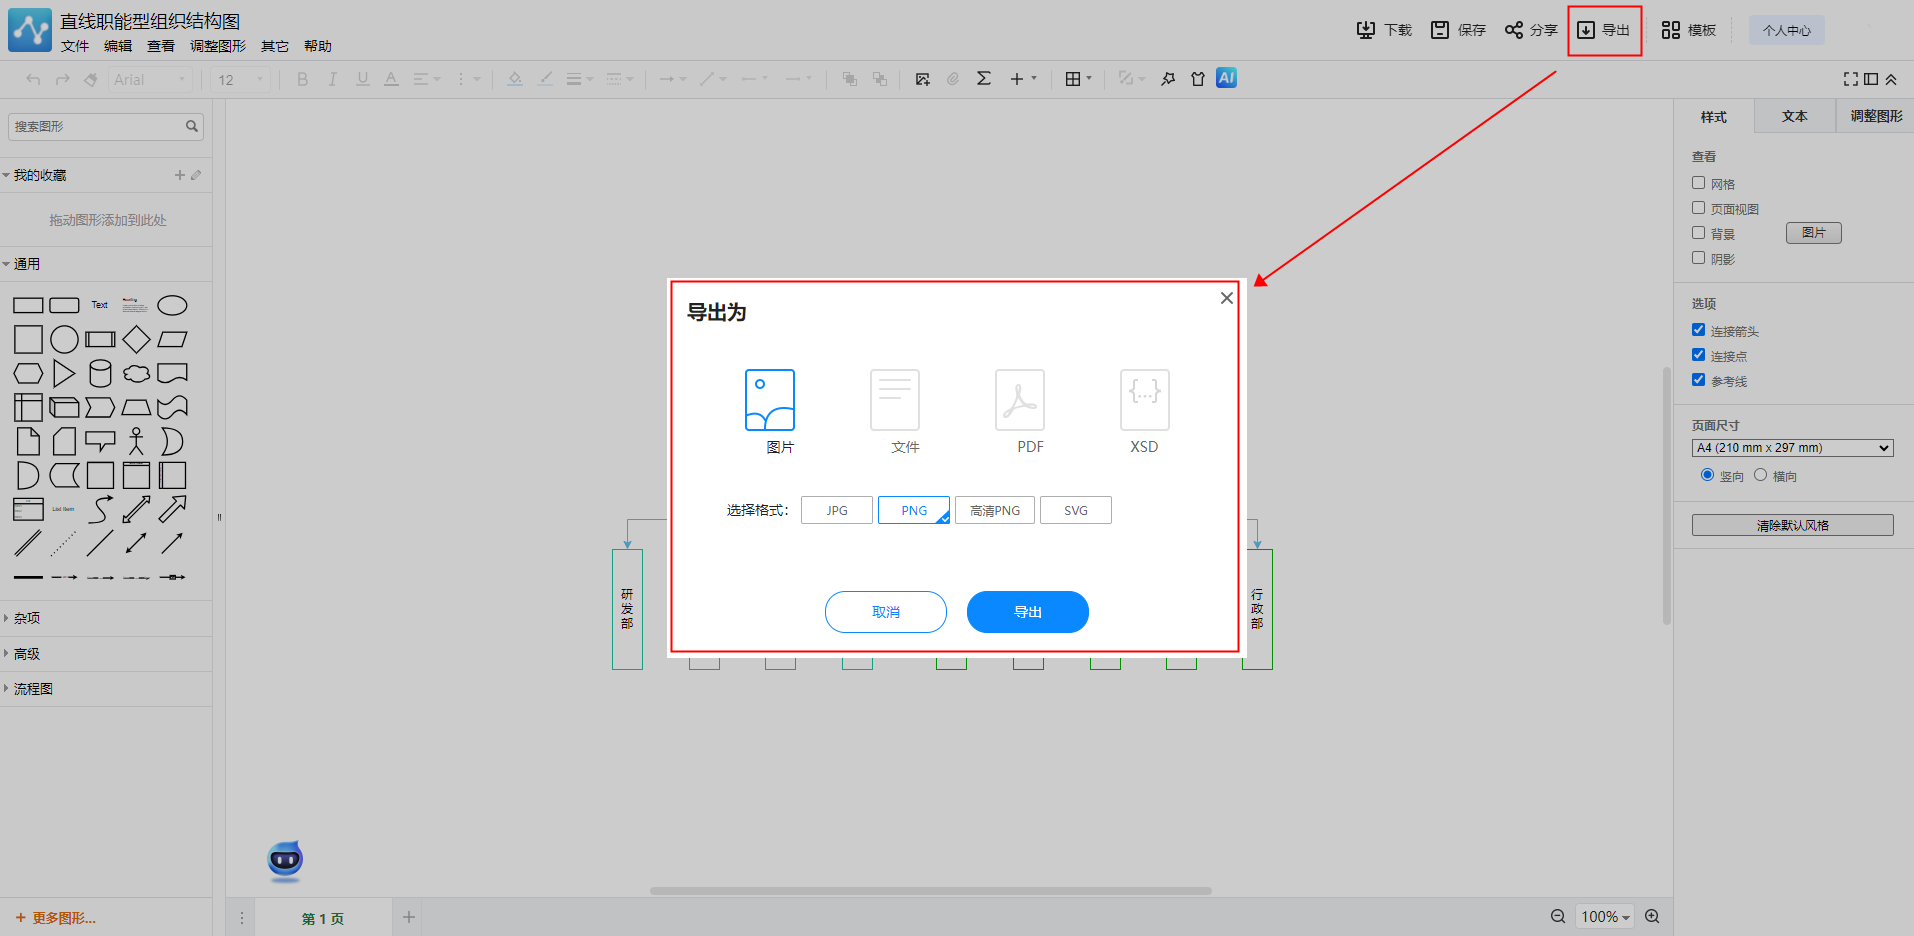Expand the 流程图 shapes section
Screen dimensions: 1914x936
(x=33, y=689)
